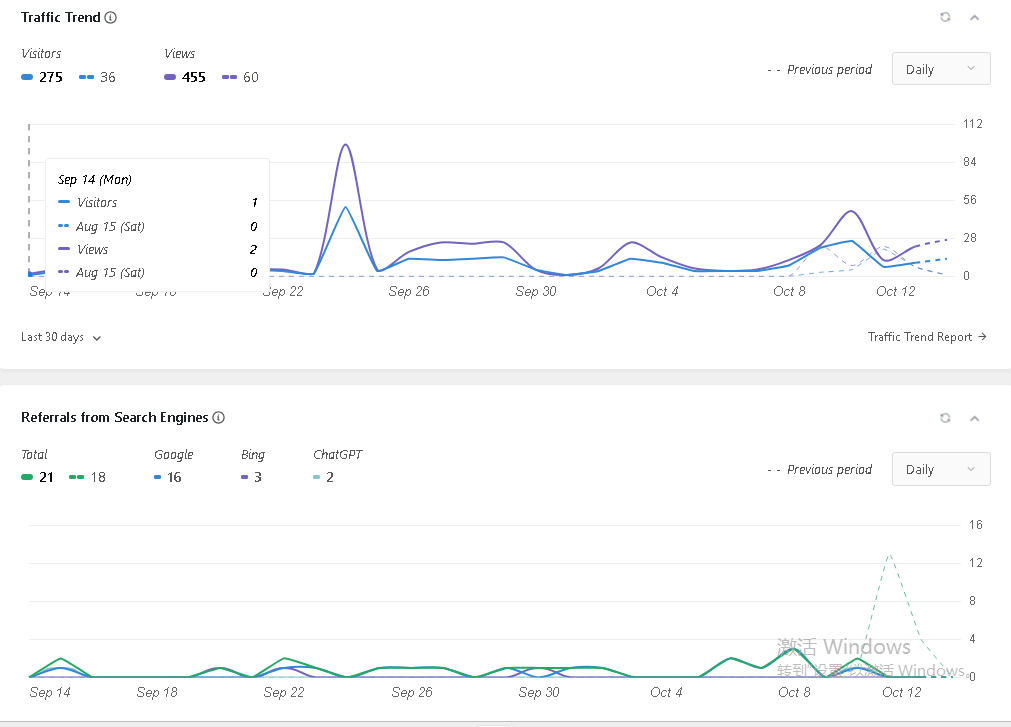Toggle the Total 21 referrals legend
The width and height of the screenshot is (1011, 727).
point(37,478)
